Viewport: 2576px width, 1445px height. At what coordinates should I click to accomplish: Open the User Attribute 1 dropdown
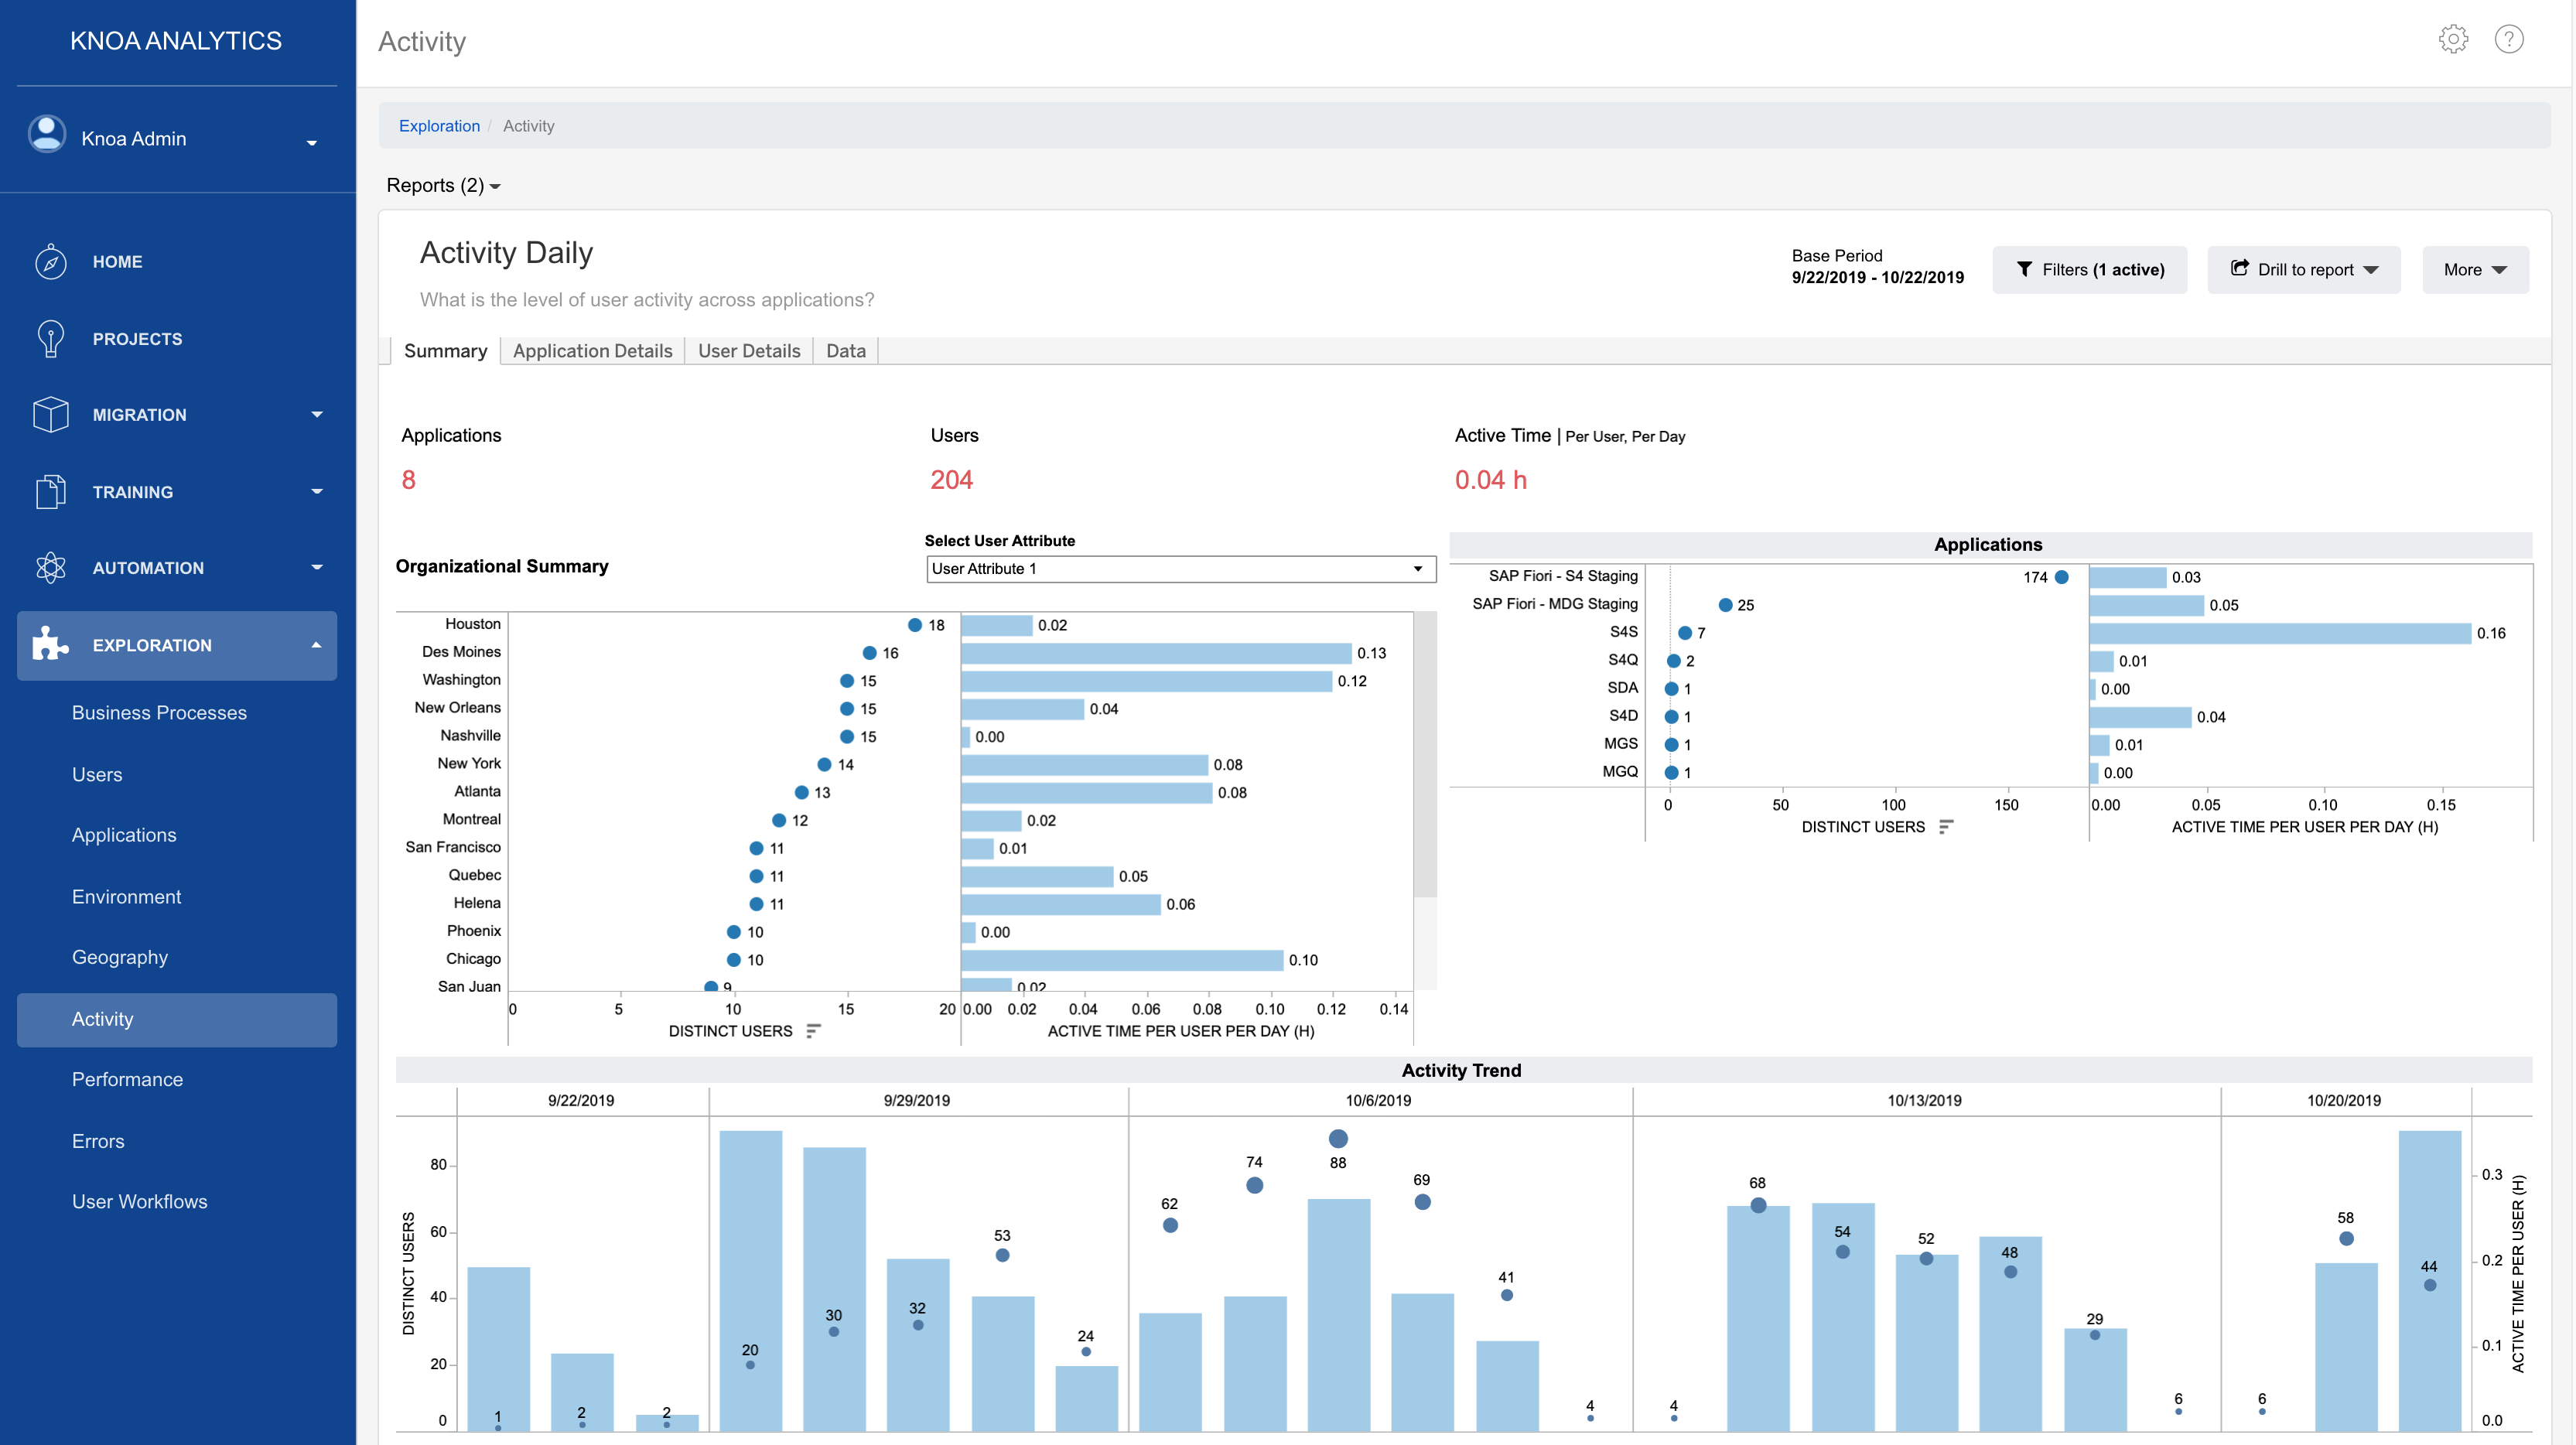(x=1181, y=569)
